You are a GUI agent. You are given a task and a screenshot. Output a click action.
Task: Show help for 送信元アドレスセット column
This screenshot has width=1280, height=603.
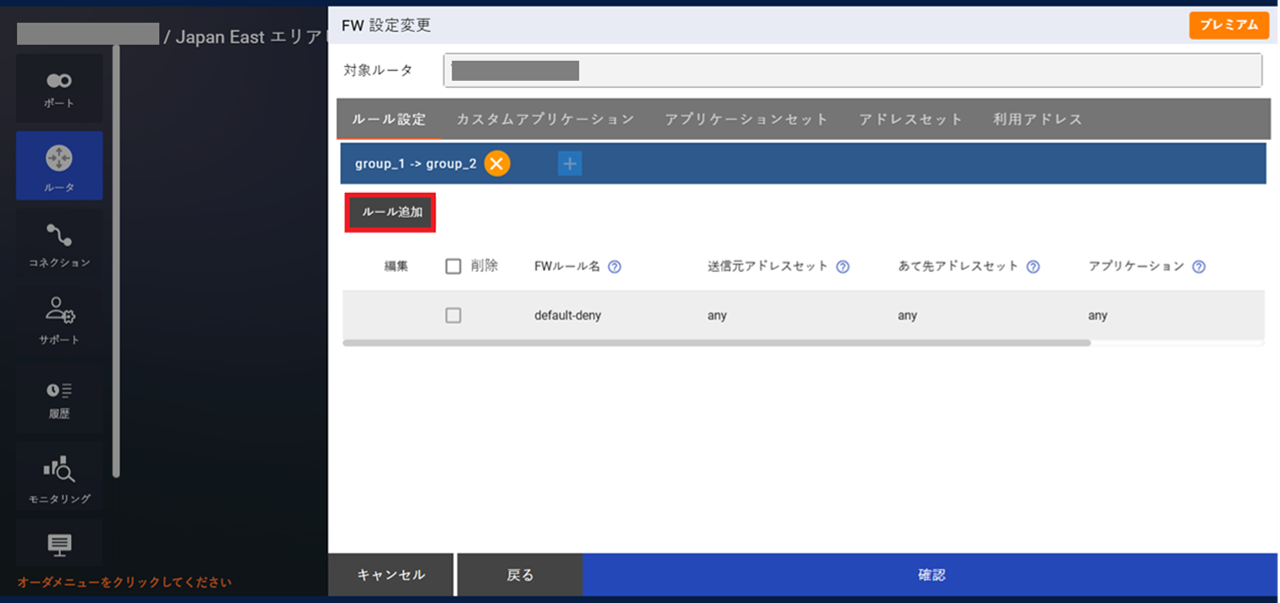point(843,267)
